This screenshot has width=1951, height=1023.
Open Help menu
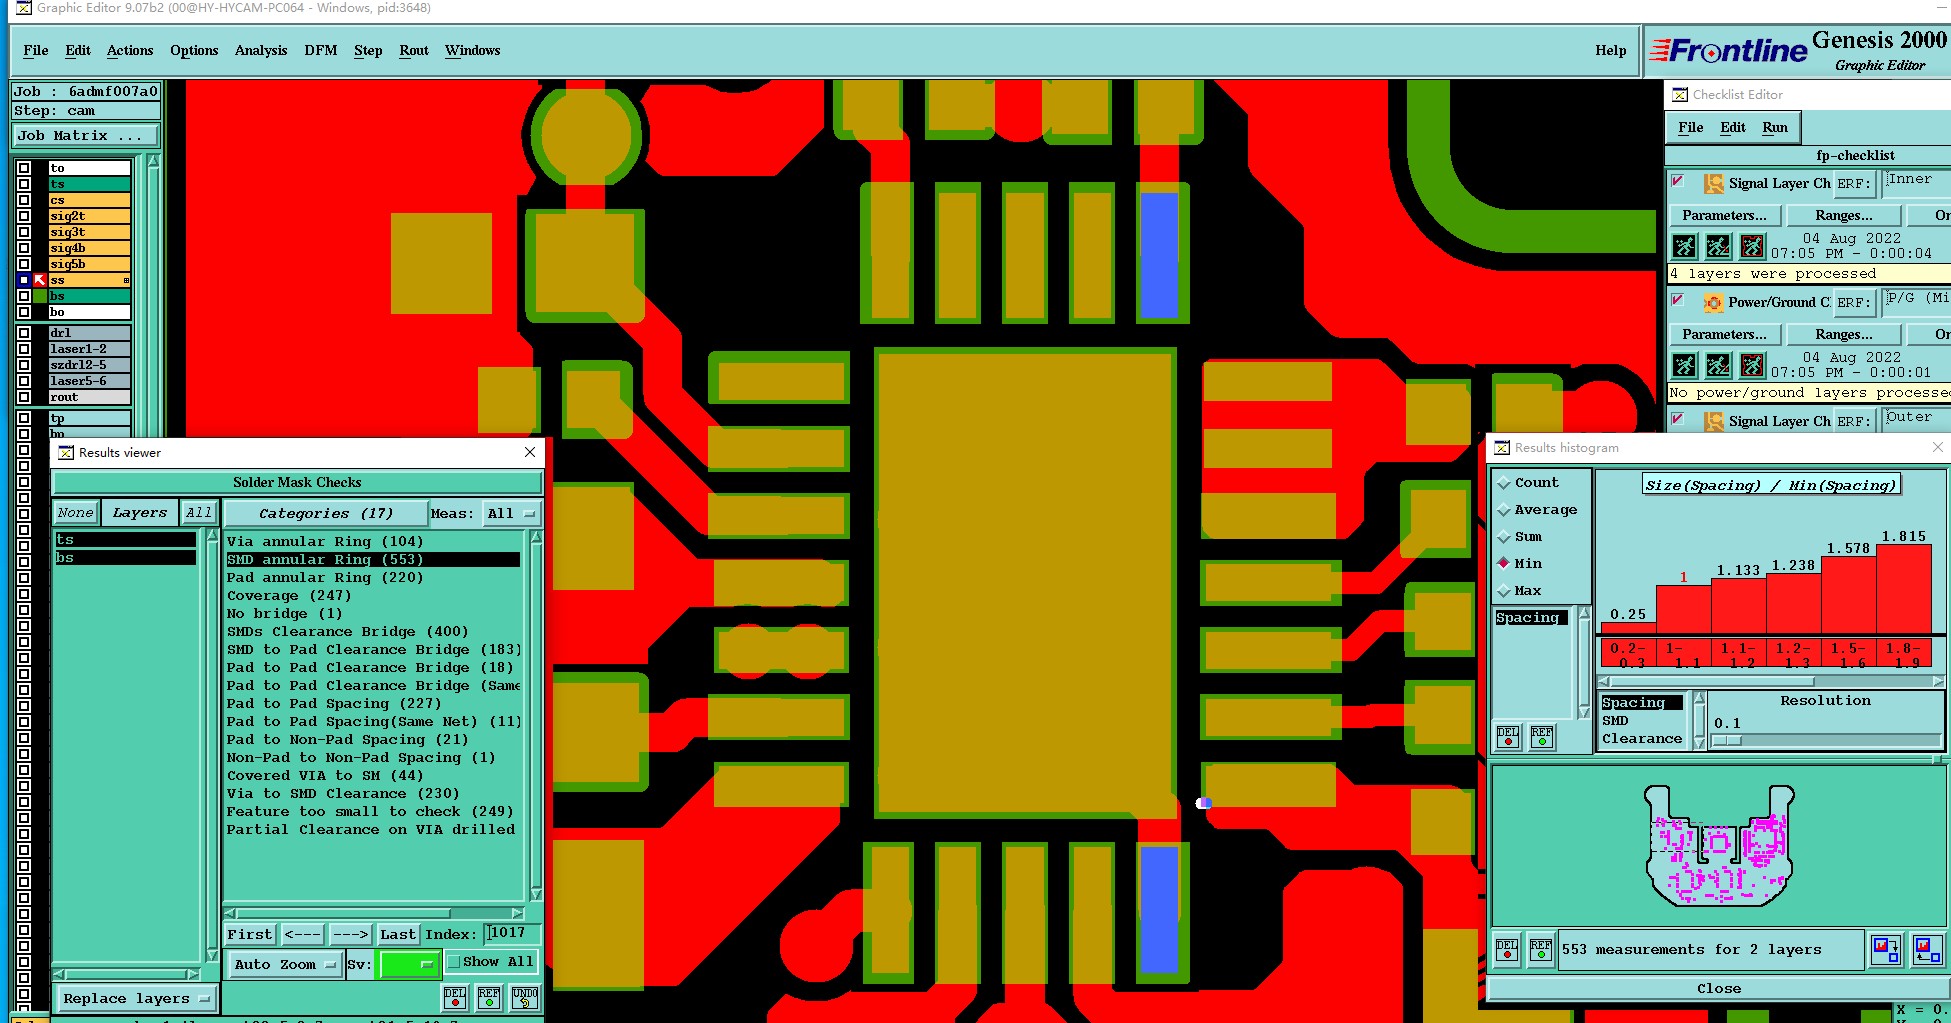tap(1611, 50)
